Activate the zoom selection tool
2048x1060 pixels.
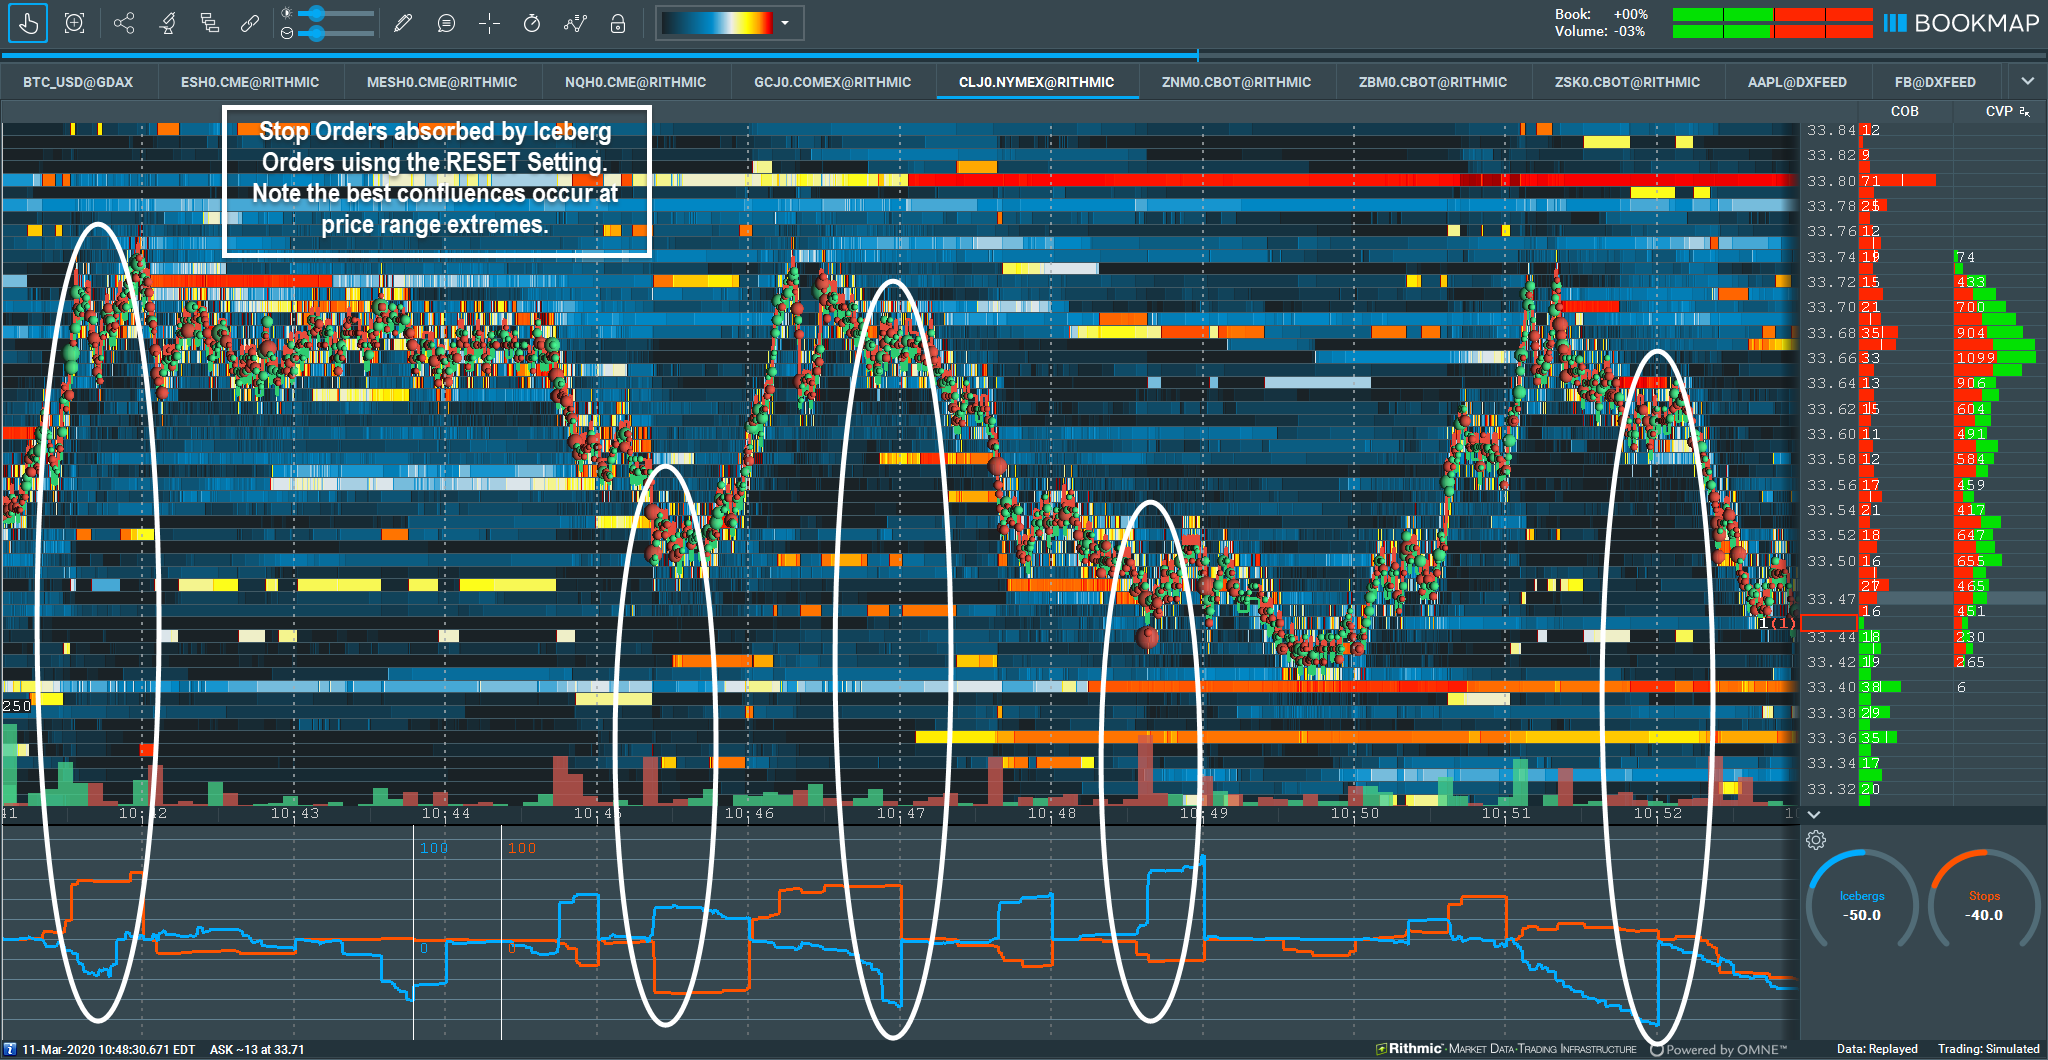pos(74,22)
